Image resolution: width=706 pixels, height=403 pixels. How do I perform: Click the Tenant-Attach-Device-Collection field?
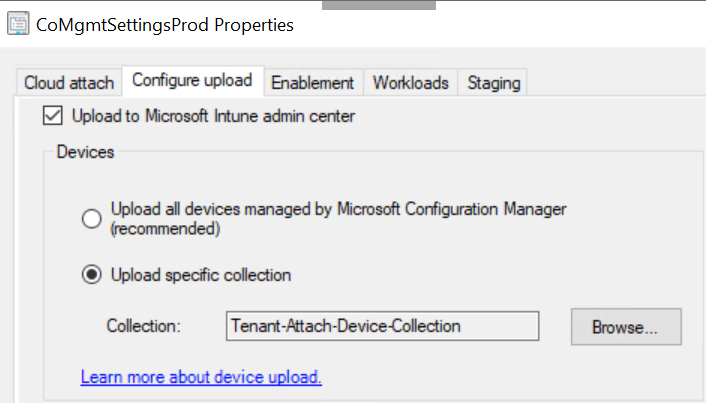pyautogui.click(x=382, y=326)
